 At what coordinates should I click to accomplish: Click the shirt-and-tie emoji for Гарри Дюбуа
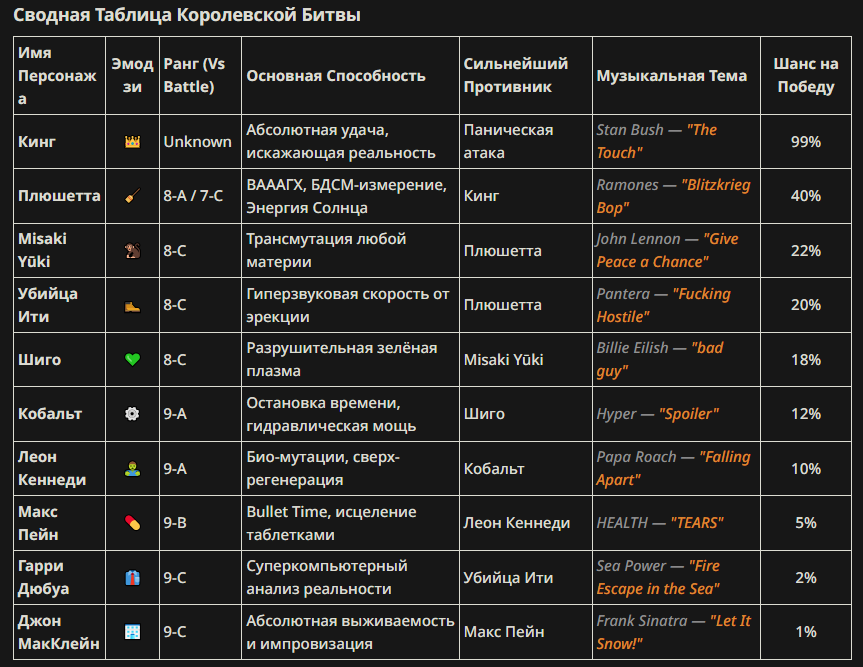(132, 578)
